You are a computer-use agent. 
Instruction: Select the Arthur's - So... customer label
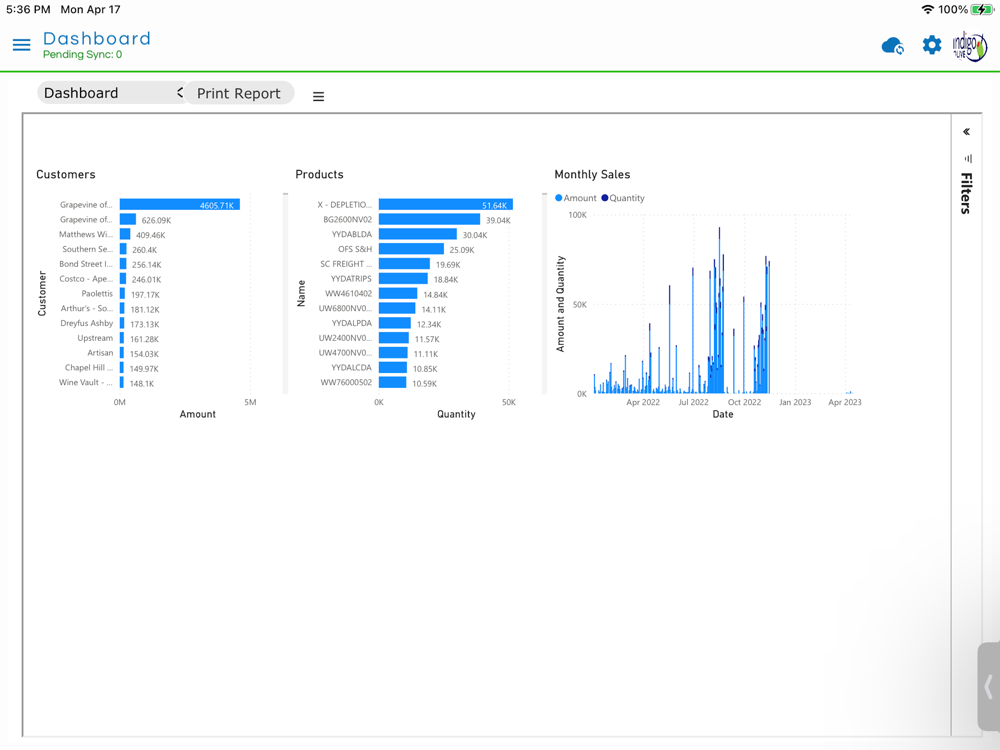(x=87, y=308)
